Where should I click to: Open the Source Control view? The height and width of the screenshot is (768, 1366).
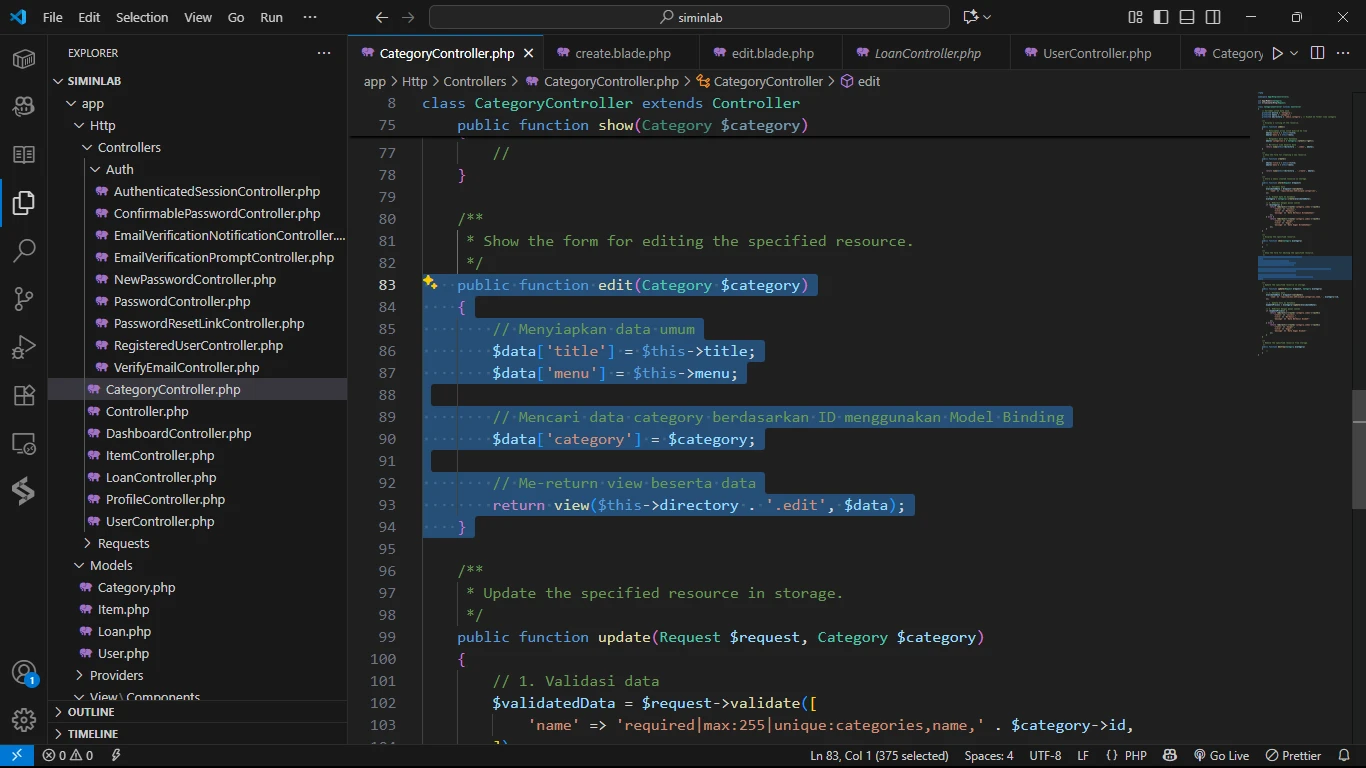[x=24, y=298]
